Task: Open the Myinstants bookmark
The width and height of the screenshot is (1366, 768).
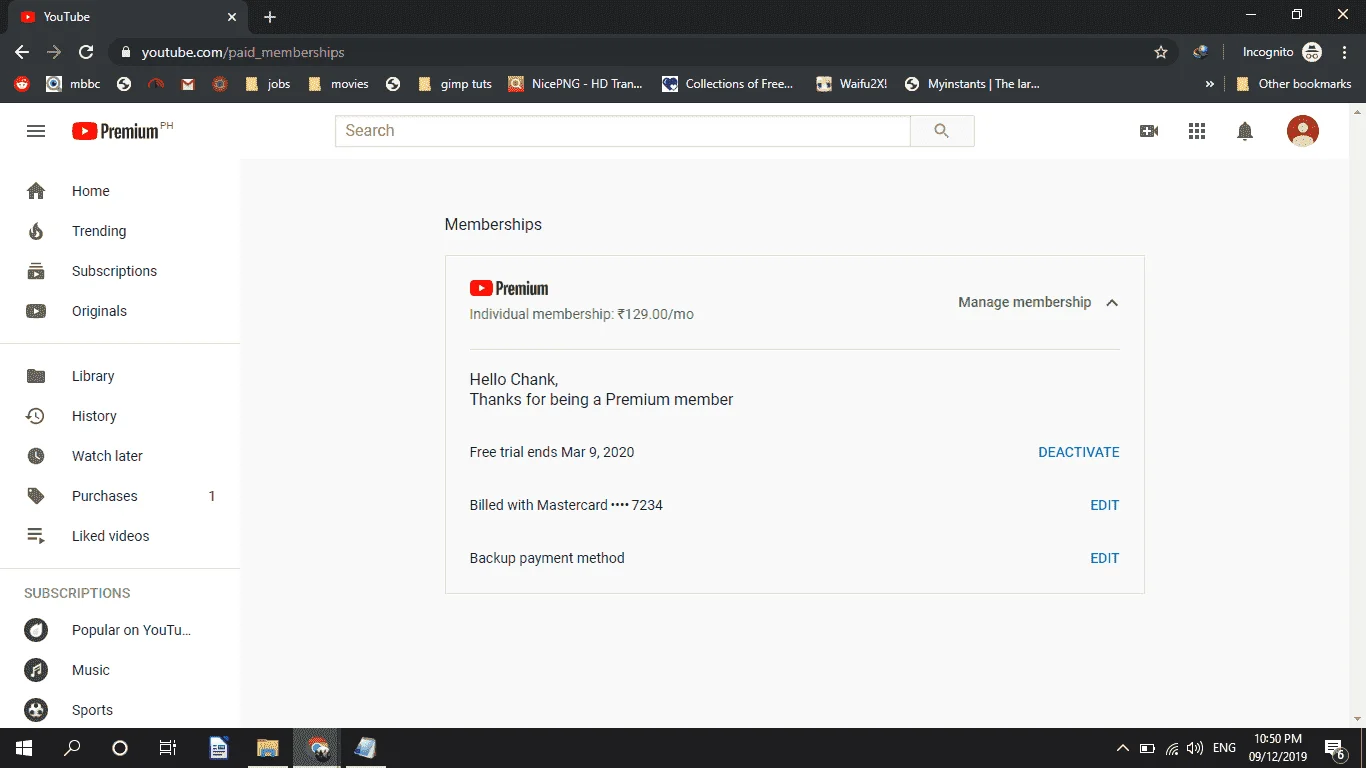Action: pyautogui.click(x=972, y=84)
